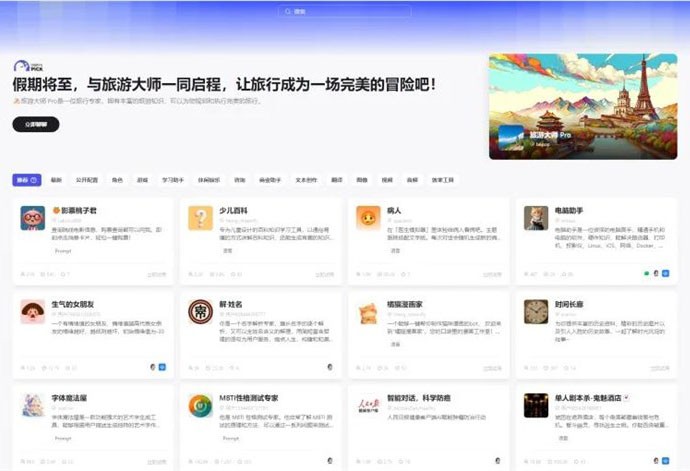Open the 字体魔法屋 bot title

pos(70,398)
